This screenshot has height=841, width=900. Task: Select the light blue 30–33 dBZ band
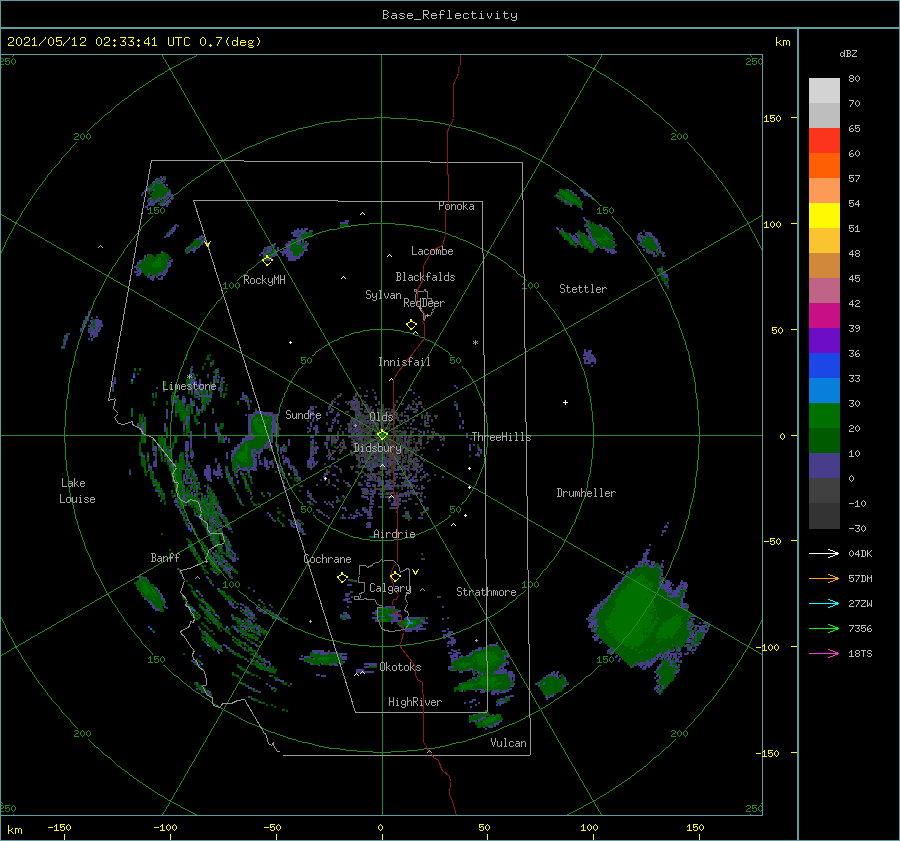[x=824, y=390]
